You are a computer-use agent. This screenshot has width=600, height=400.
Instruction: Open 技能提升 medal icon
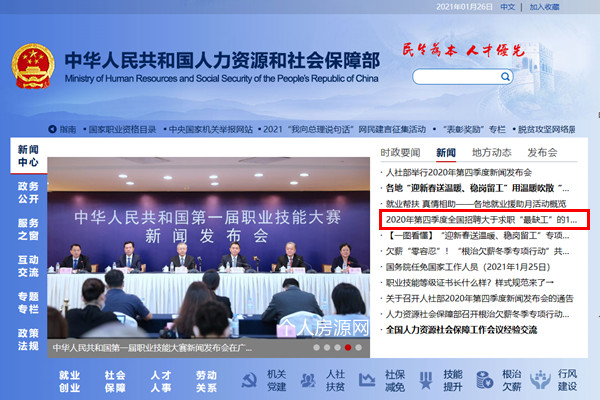(426, 380)
